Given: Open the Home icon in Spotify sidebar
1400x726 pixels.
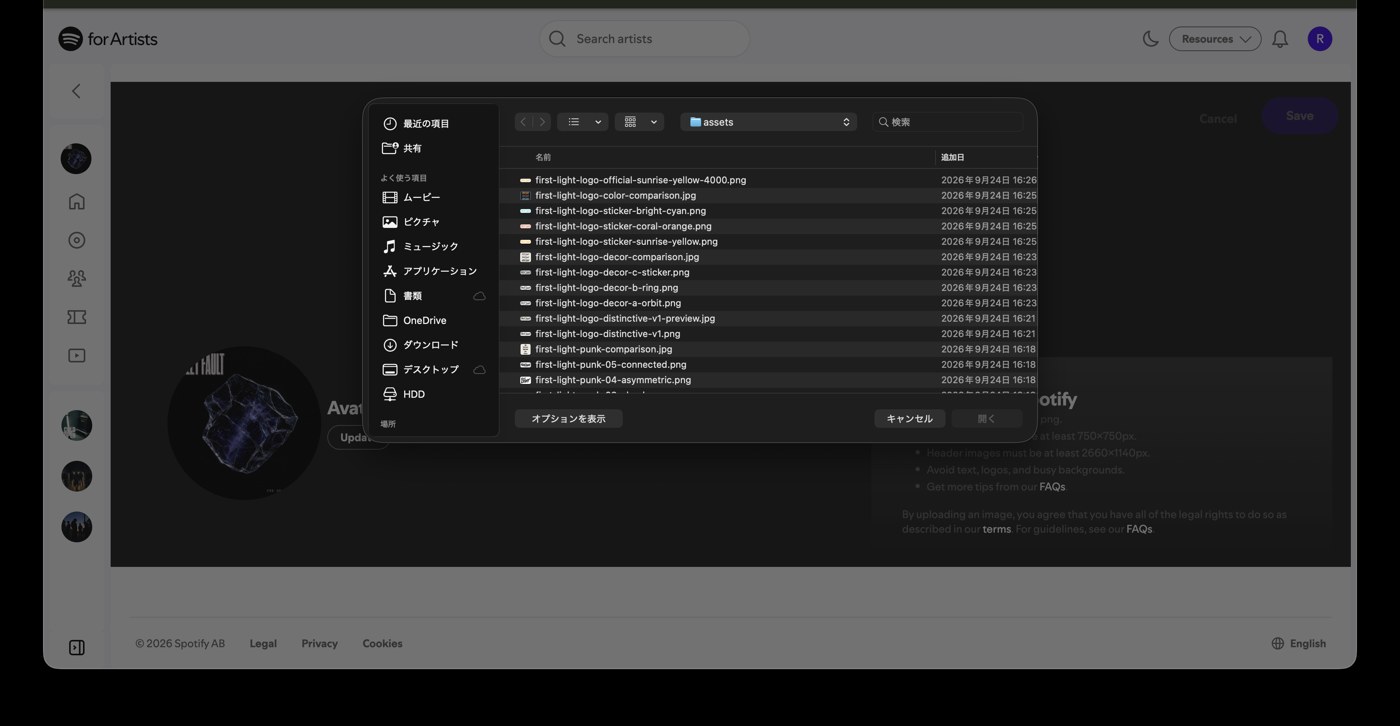Looking at the screenshot, I should [76, 202].
